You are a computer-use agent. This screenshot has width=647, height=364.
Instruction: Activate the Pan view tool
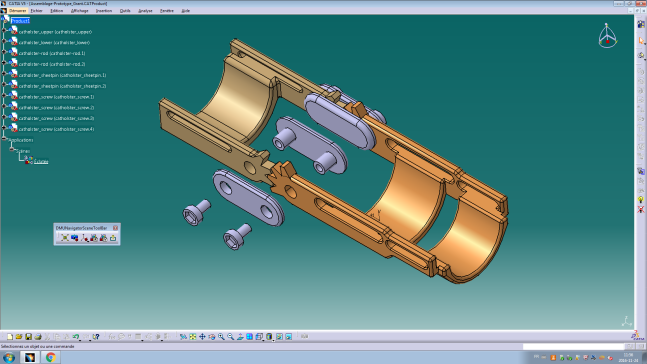pyautogui.click(x=202, y=337)
